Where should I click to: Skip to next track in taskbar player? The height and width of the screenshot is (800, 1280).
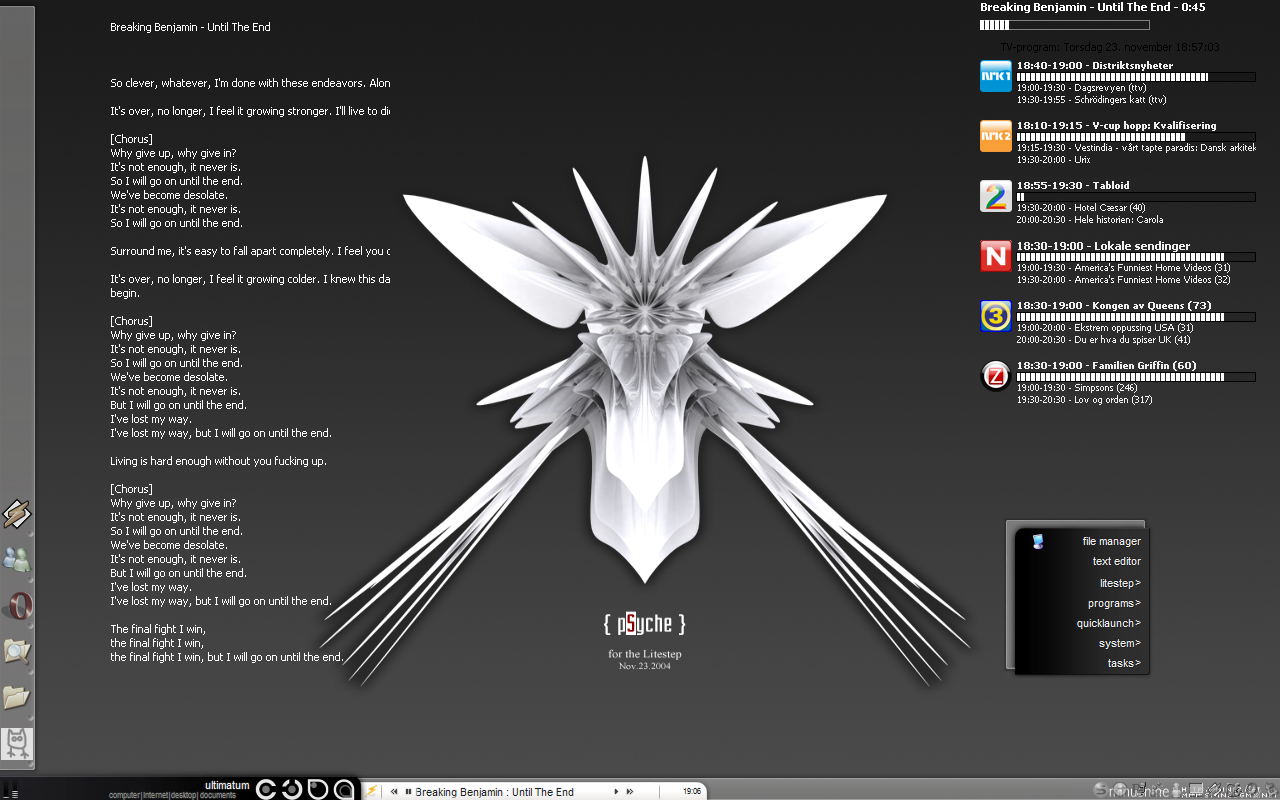[x=629, y=791]
